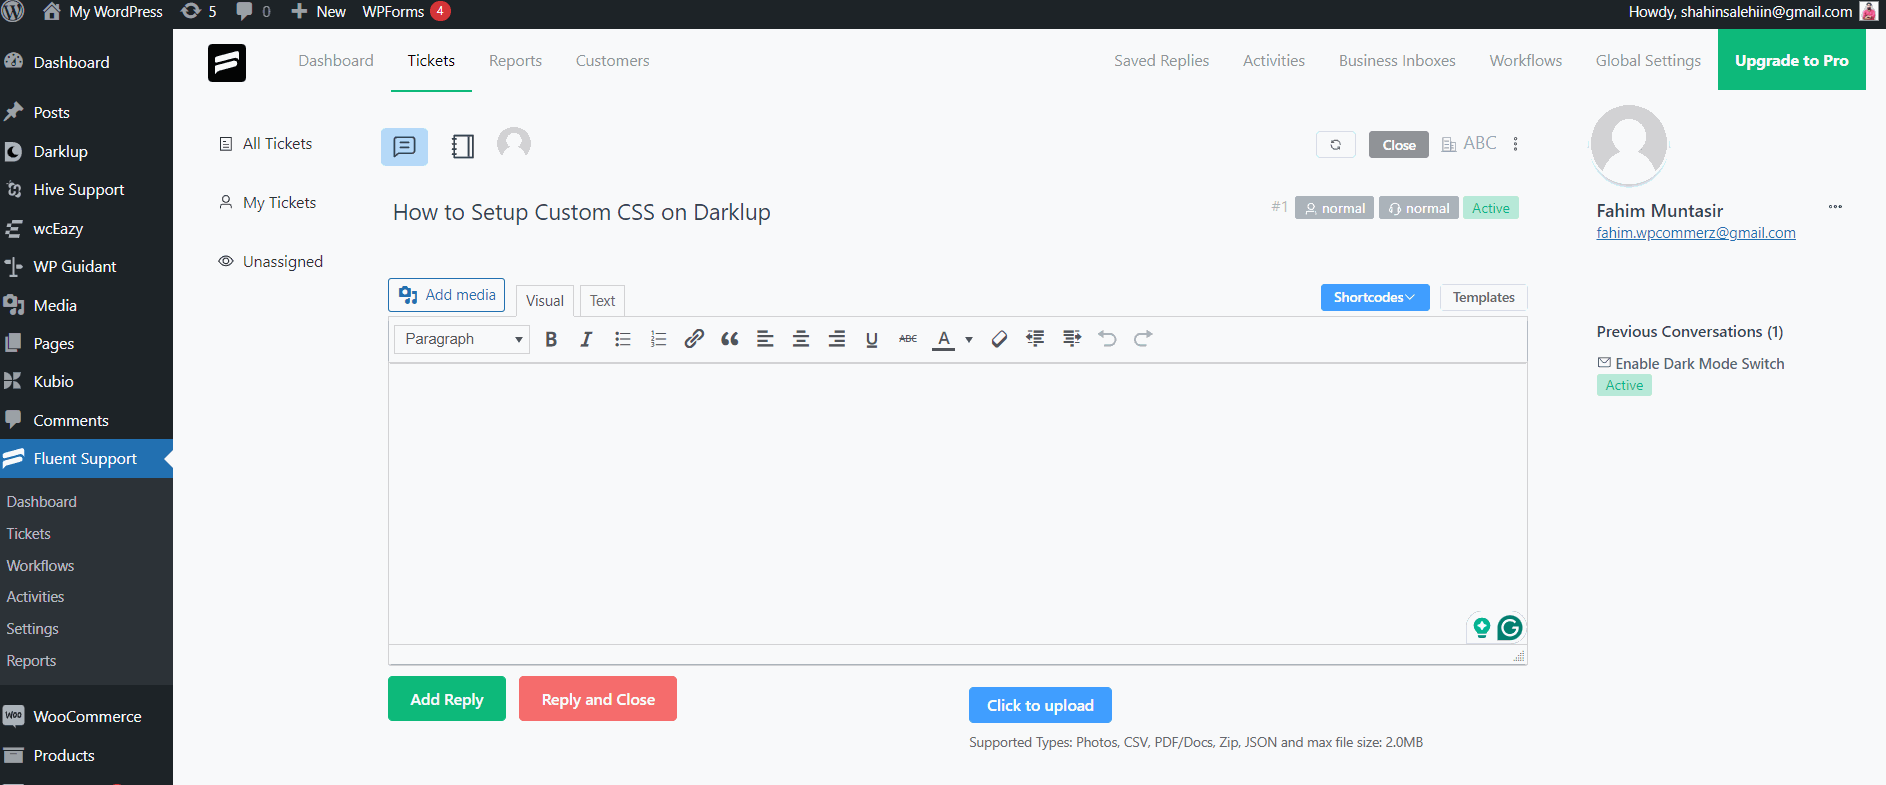Image resolution: width=1886 pixels, height=785 pixels.
Task: Open the ticket more options menu
Action: tap(1516, 144)
